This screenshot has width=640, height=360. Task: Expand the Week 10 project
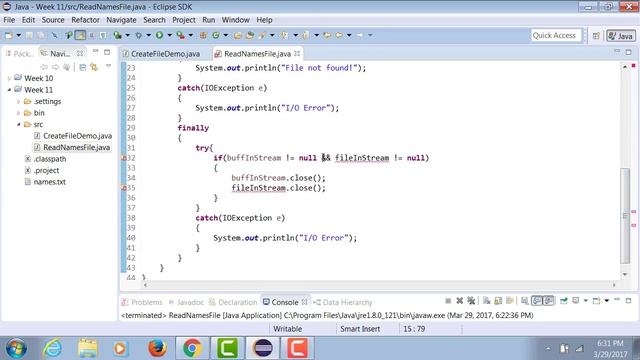pos(9,78)
